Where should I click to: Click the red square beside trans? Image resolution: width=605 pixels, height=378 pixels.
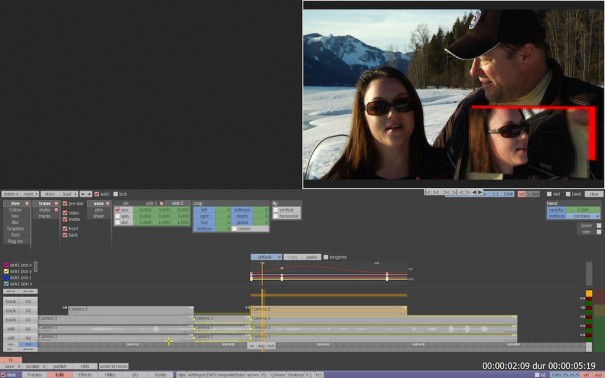click(x=56, y=203)
